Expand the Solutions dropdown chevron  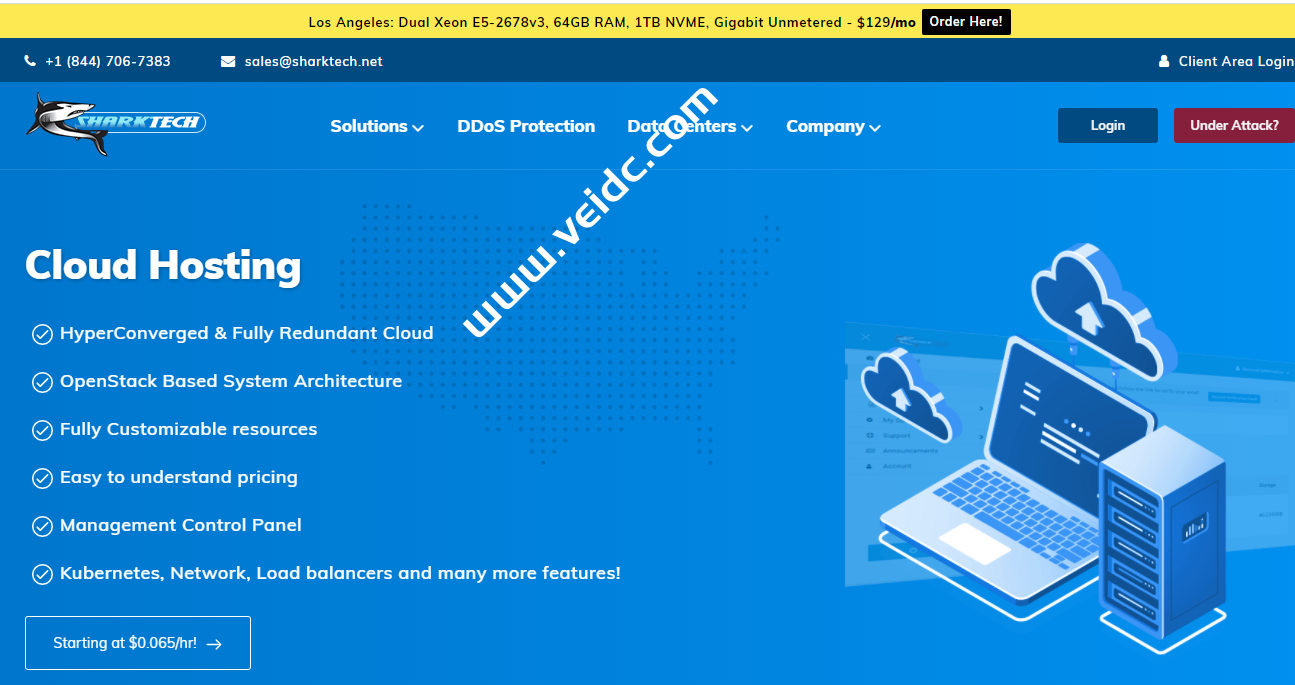tap(418, 128)
